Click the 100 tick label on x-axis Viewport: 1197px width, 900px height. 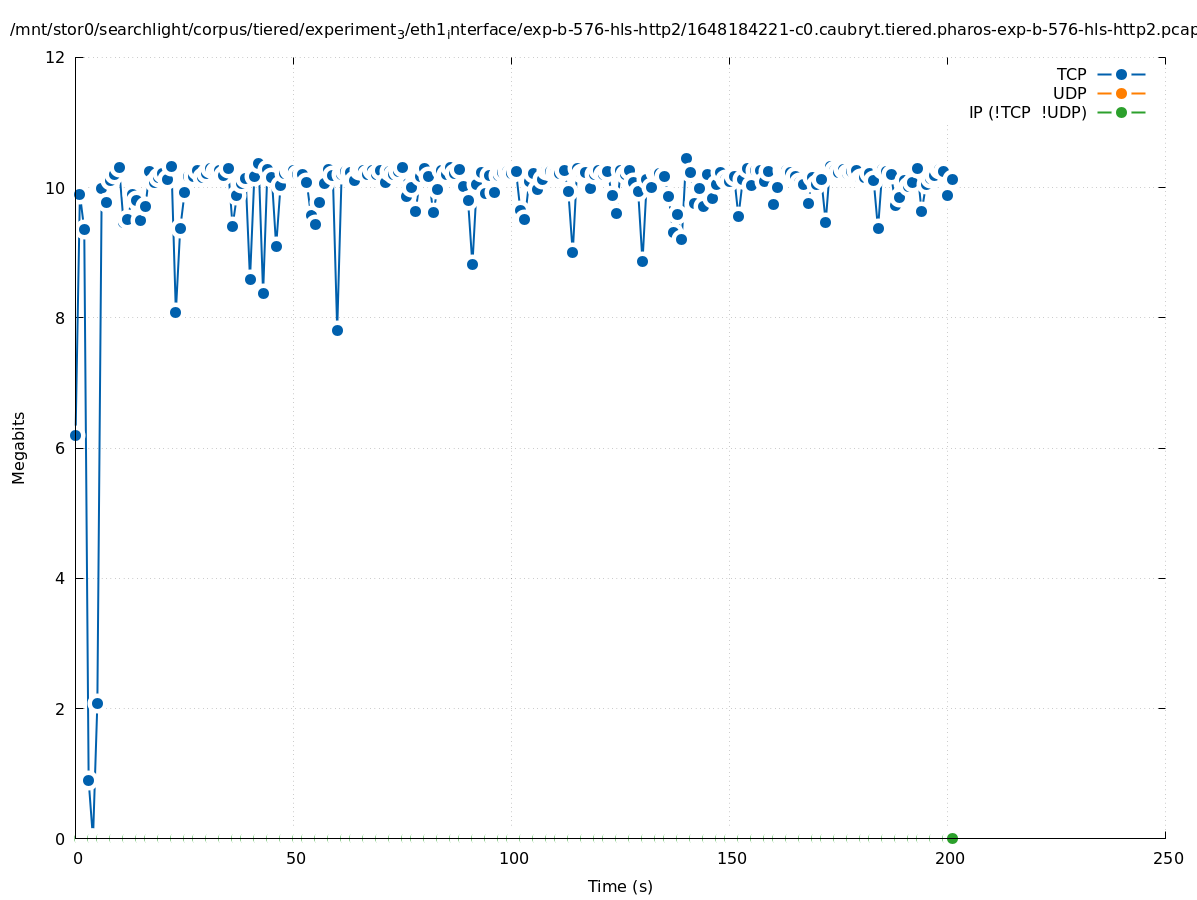coord(513,858)
